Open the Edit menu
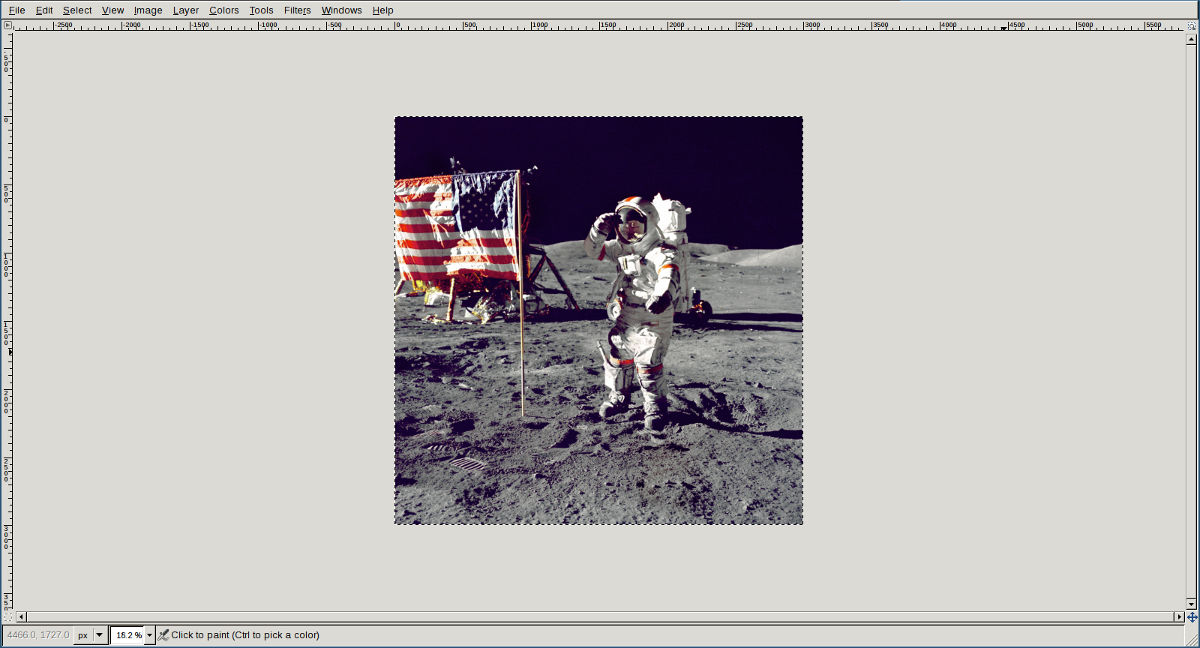 pyautogui.click(x=44, y=10)
